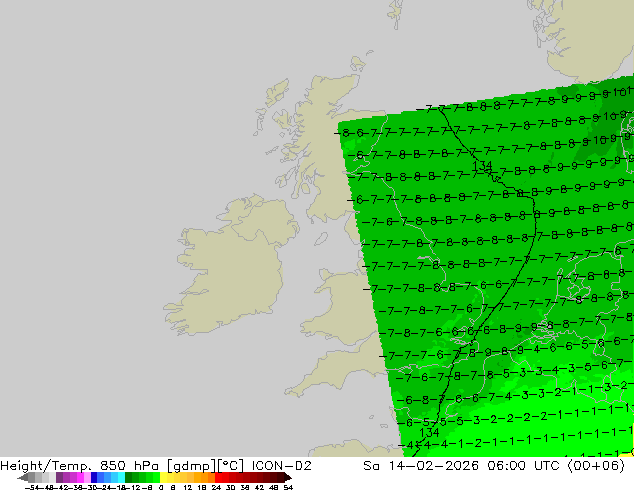Screen dimensions: 634x490
Task: Click the dark purple legend swatch
Action: (x=59, y=477)
